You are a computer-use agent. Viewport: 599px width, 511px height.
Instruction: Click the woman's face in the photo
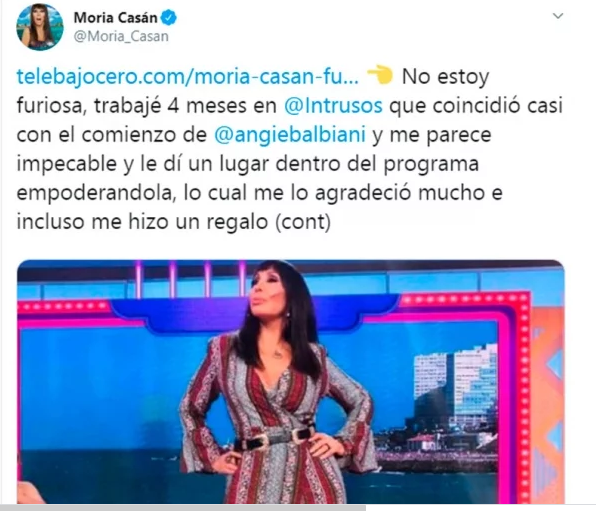pyautogui.click(x=267, y=294)
